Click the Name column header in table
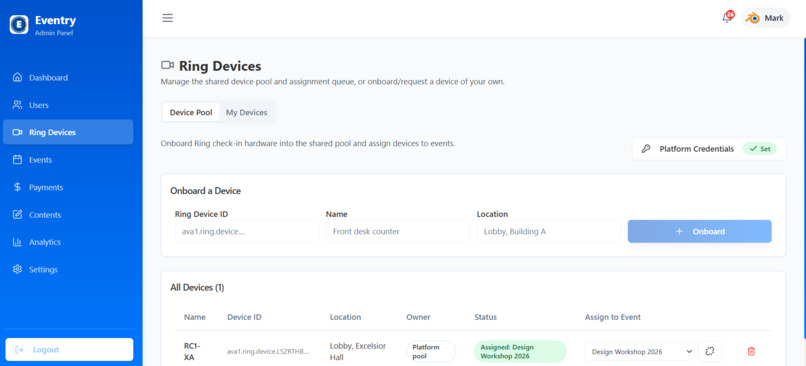The height and width of the screenshot is (366, 806). pyautogui.click(x=195, y=317)
